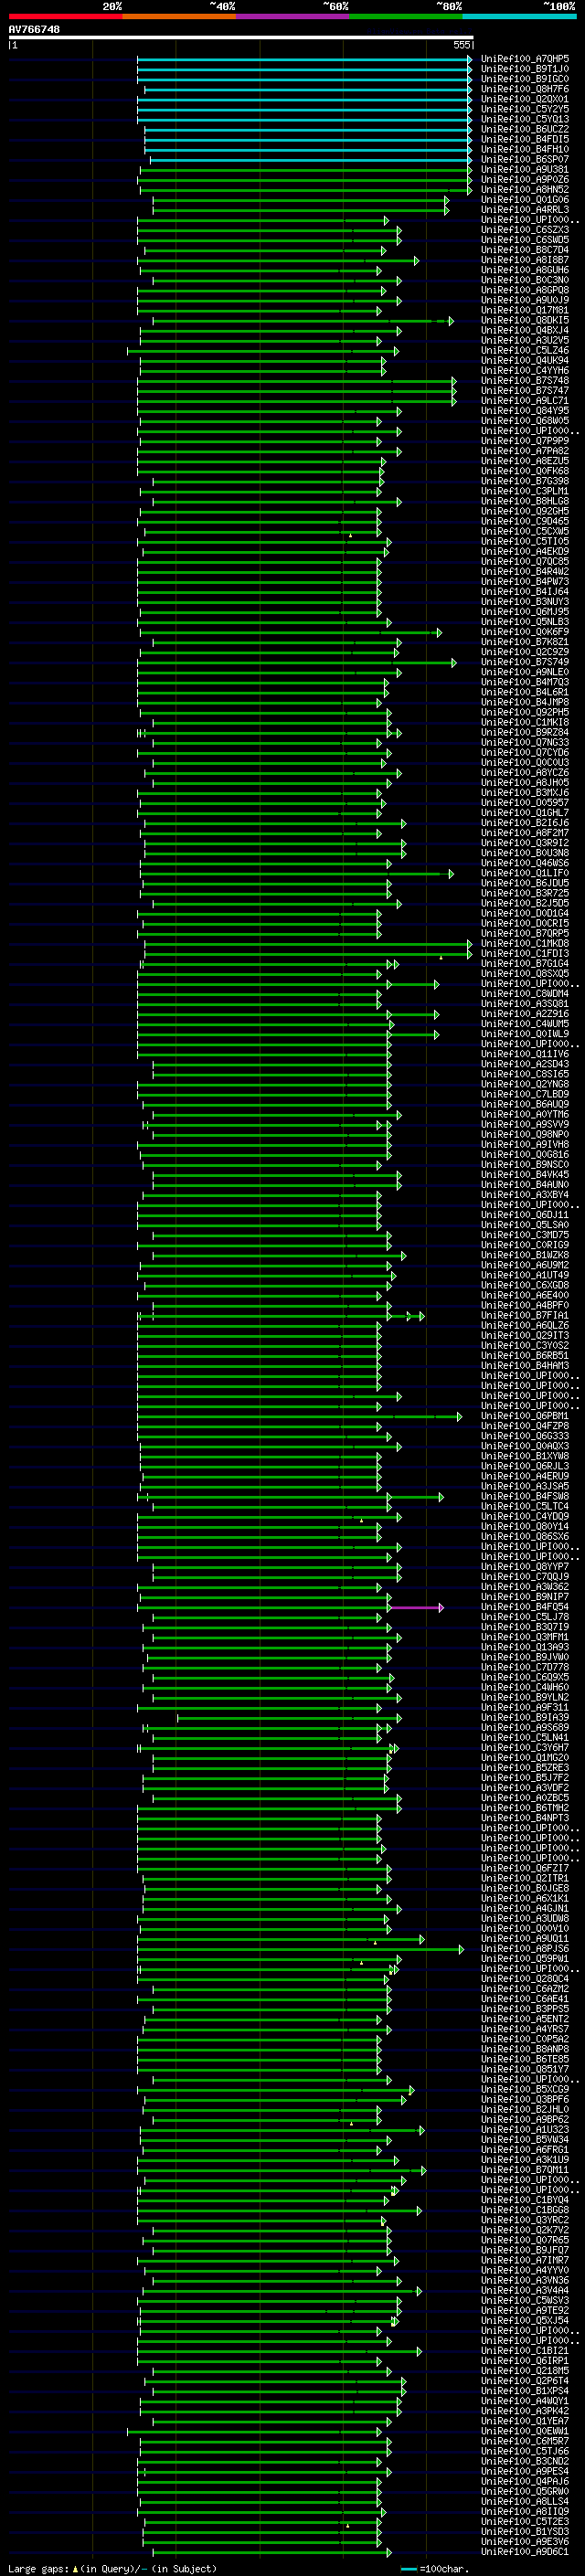
Task: Click the label UniRef100_B4JMP8
Action: pyautogui.click(x=525, y=703)
